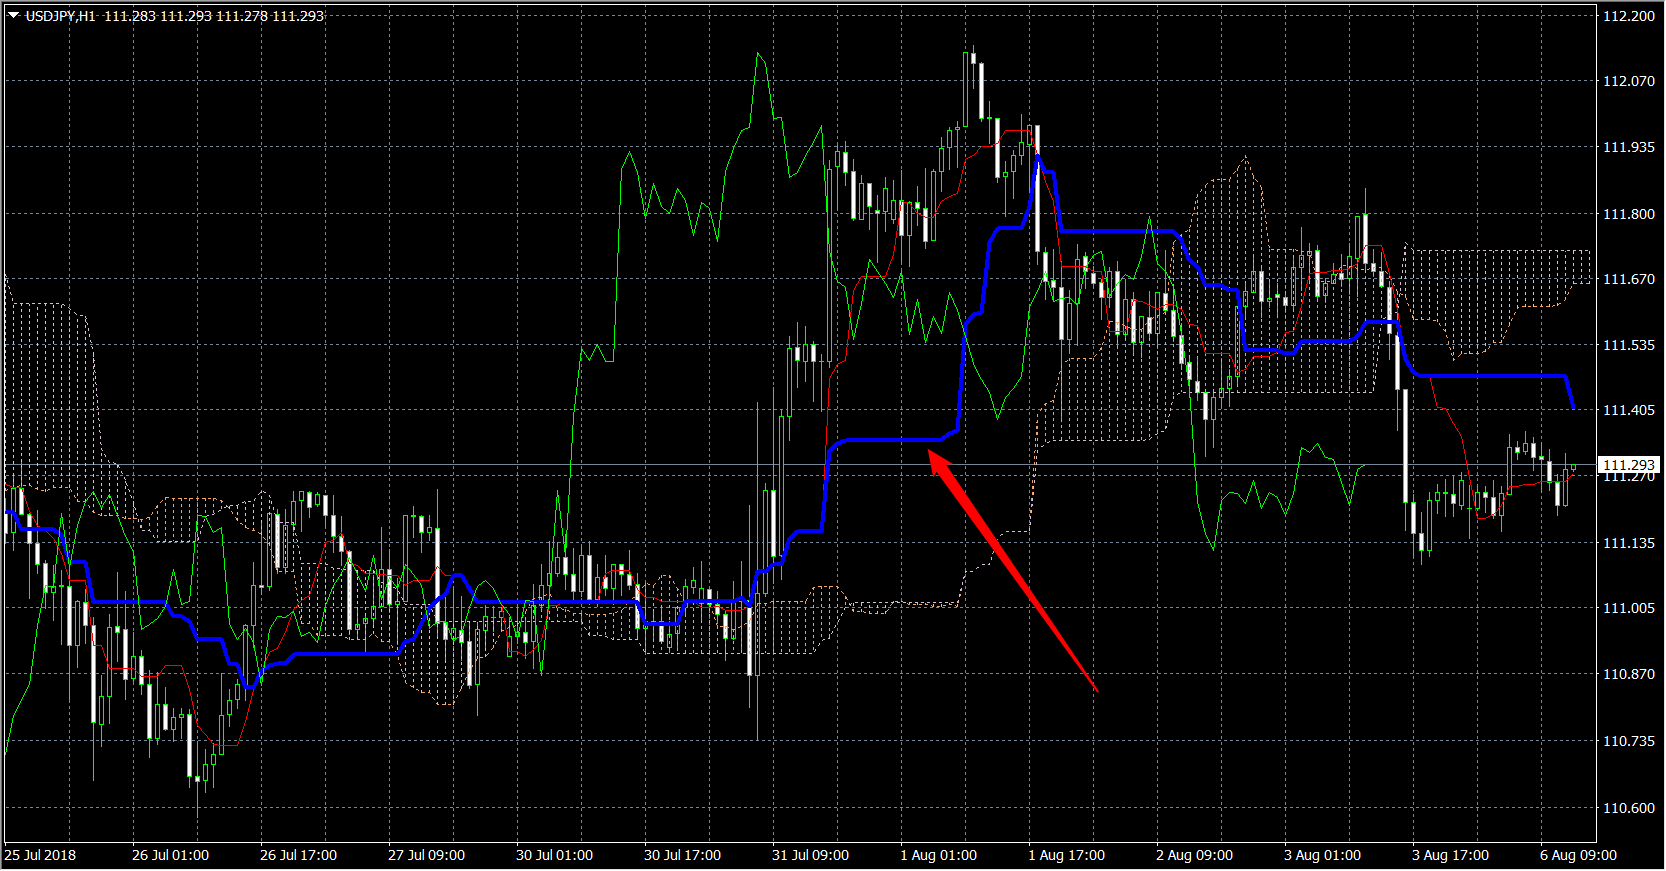This screenshot has width=1666, height=871.
Task: Click the 26 Jul 17:00 time label
Action: tap(298, 855)
